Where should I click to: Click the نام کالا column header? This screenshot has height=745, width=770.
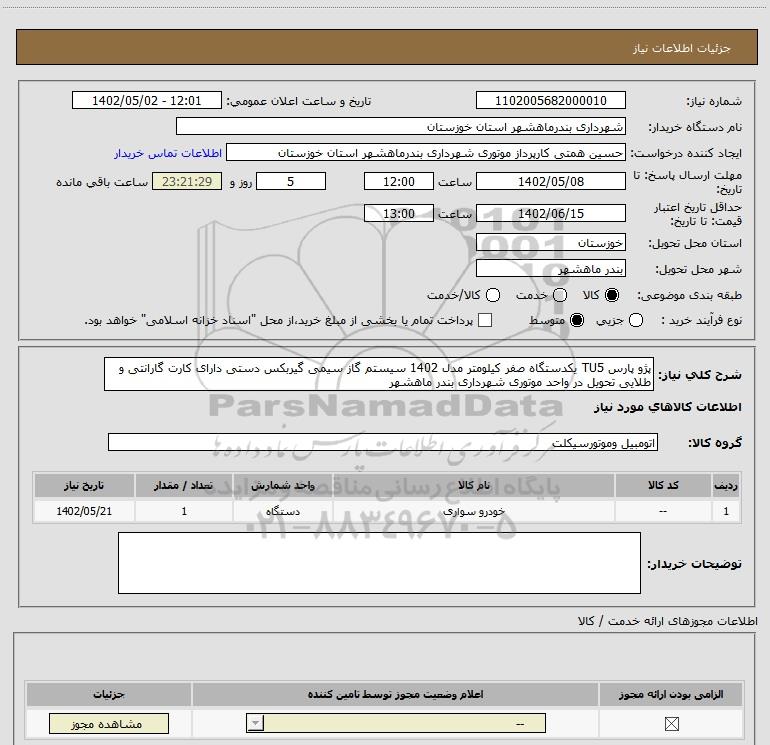coord(473,485)
